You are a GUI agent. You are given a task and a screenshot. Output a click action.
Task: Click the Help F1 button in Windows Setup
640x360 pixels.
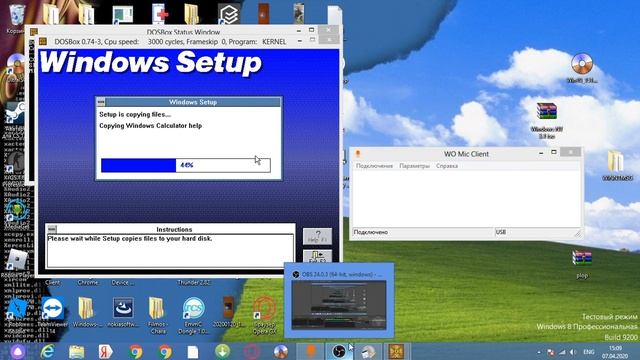[317, 236]
